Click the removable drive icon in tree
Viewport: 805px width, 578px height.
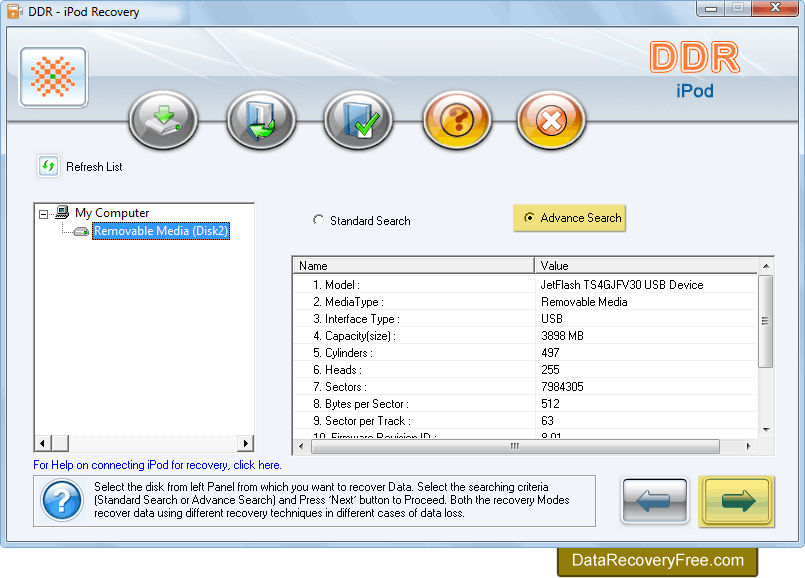point(81,232)
